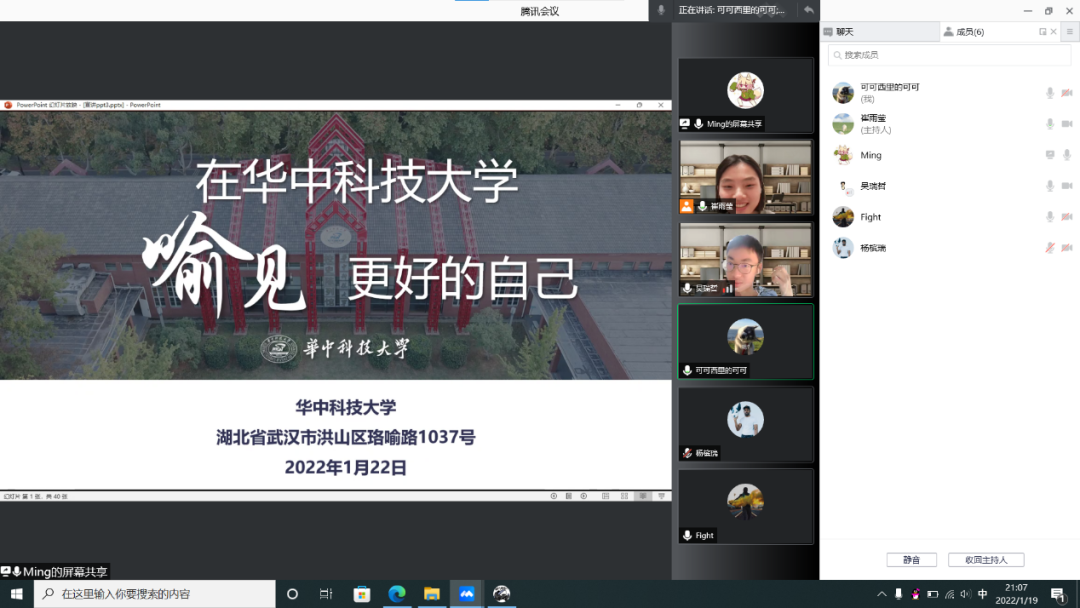Image resolution: width=1080 pixels, height=608 pixels.
Task: Toggle camera for 杨镔瑞 in member list
Action: pyautogui.click(x=1067, y=248)
